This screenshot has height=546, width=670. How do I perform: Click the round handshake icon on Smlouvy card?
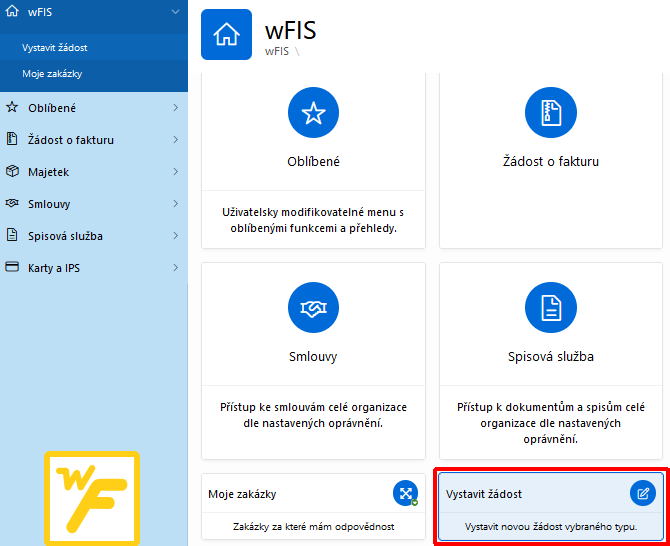click(x=314, y=308)
